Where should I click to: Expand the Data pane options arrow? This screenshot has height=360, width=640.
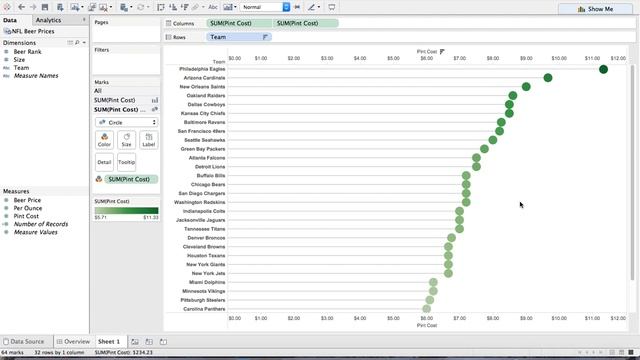point(84,20)
